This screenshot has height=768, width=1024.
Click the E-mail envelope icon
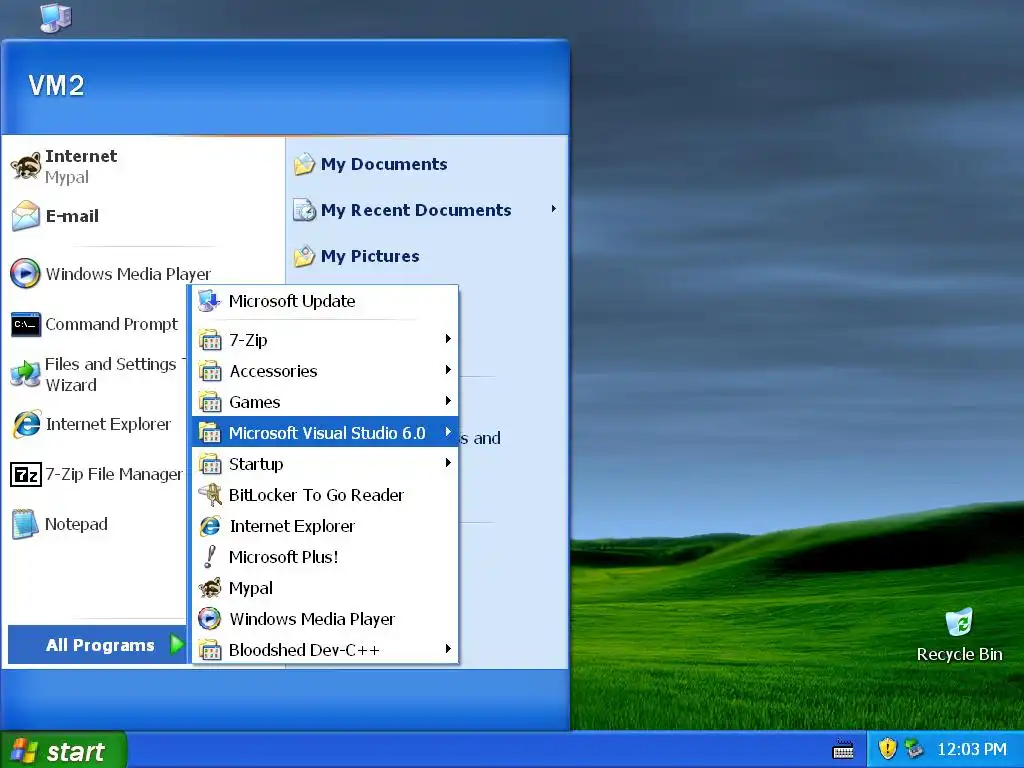click(x=26, y=216)
